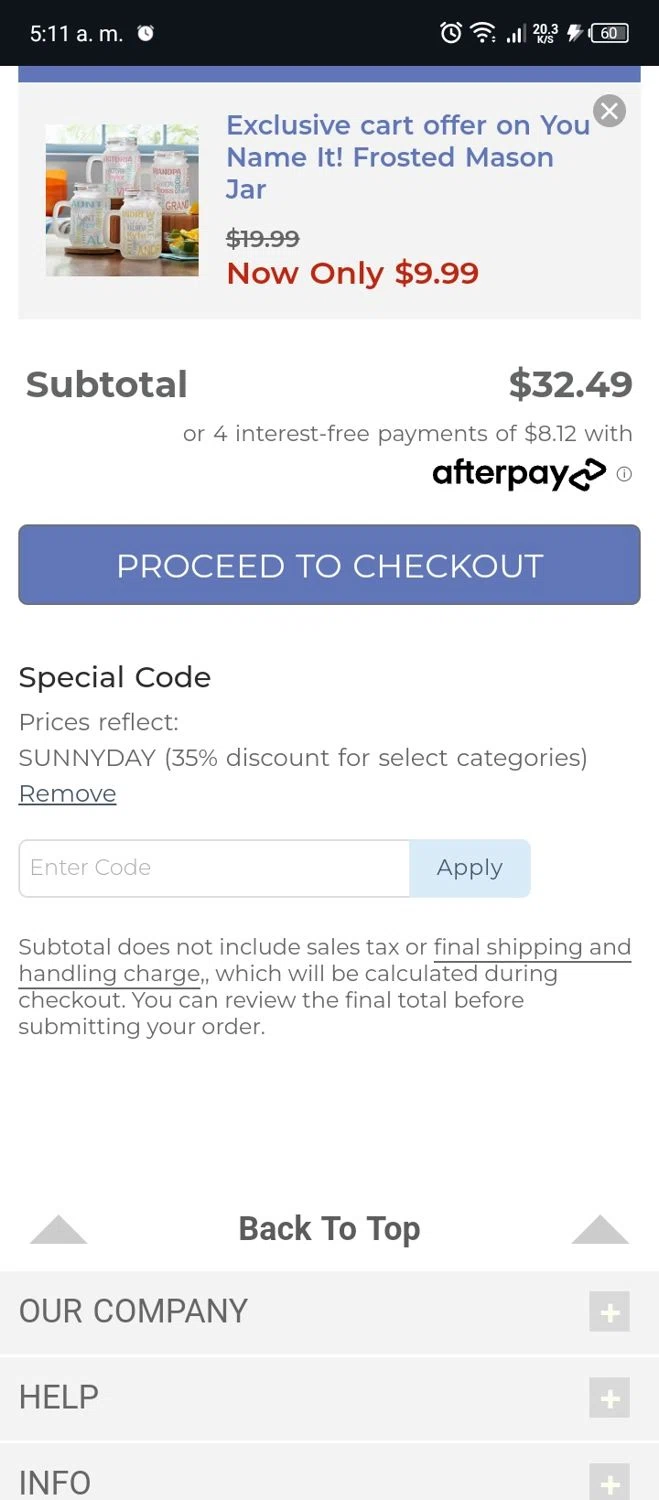Open the Help footer menu

click(x=59, y=1398)
